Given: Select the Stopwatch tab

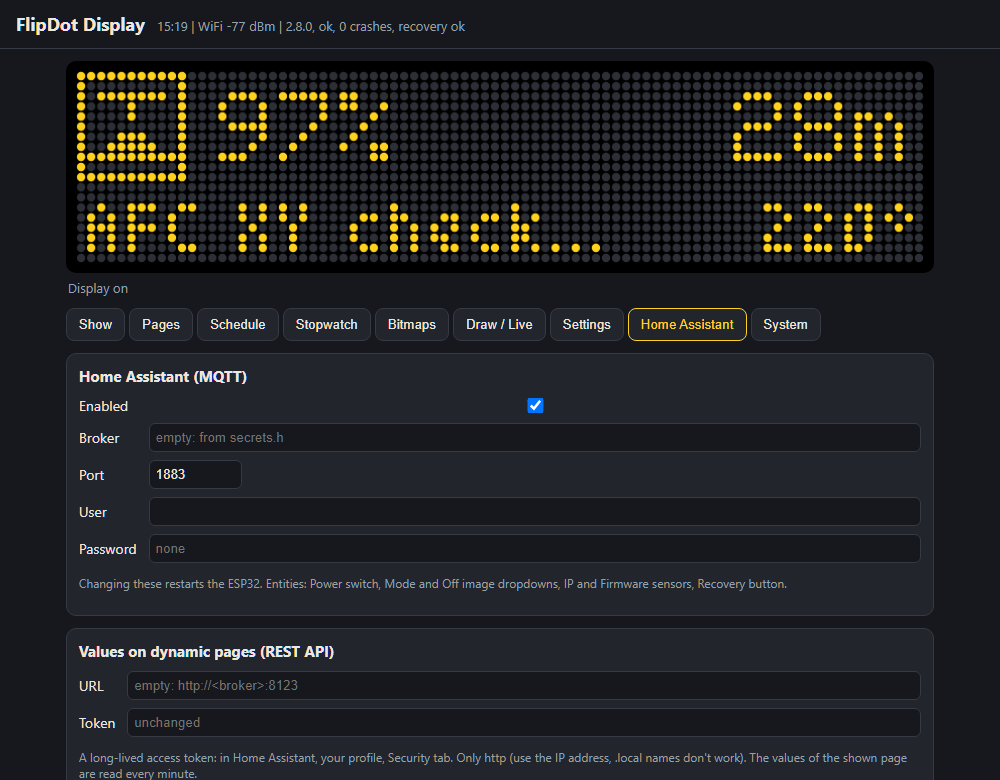Looking at the screenshot, I should [327, 325].
